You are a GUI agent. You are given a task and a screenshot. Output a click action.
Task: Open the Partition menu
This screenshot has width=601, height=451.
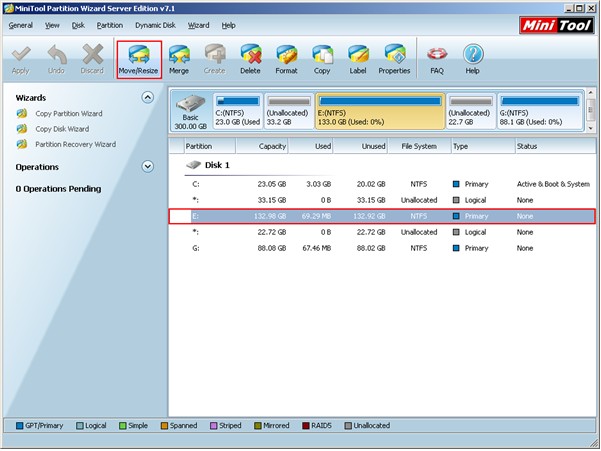pyautogui.click(x=110, y=25)
